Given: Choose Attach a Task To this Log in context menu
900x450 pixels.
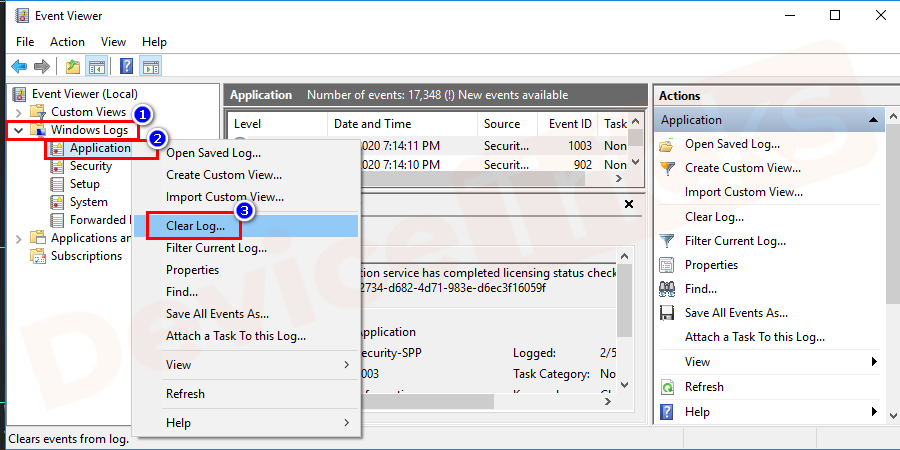Looking at the screenshot, I should point(246,336).
